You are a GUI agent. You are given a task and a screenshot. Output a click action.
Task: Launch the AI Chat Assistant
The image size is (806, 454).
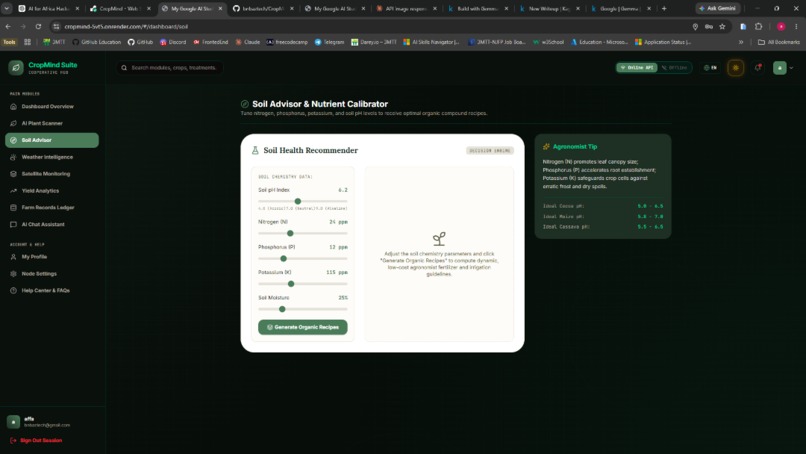[x=43, y=225]
